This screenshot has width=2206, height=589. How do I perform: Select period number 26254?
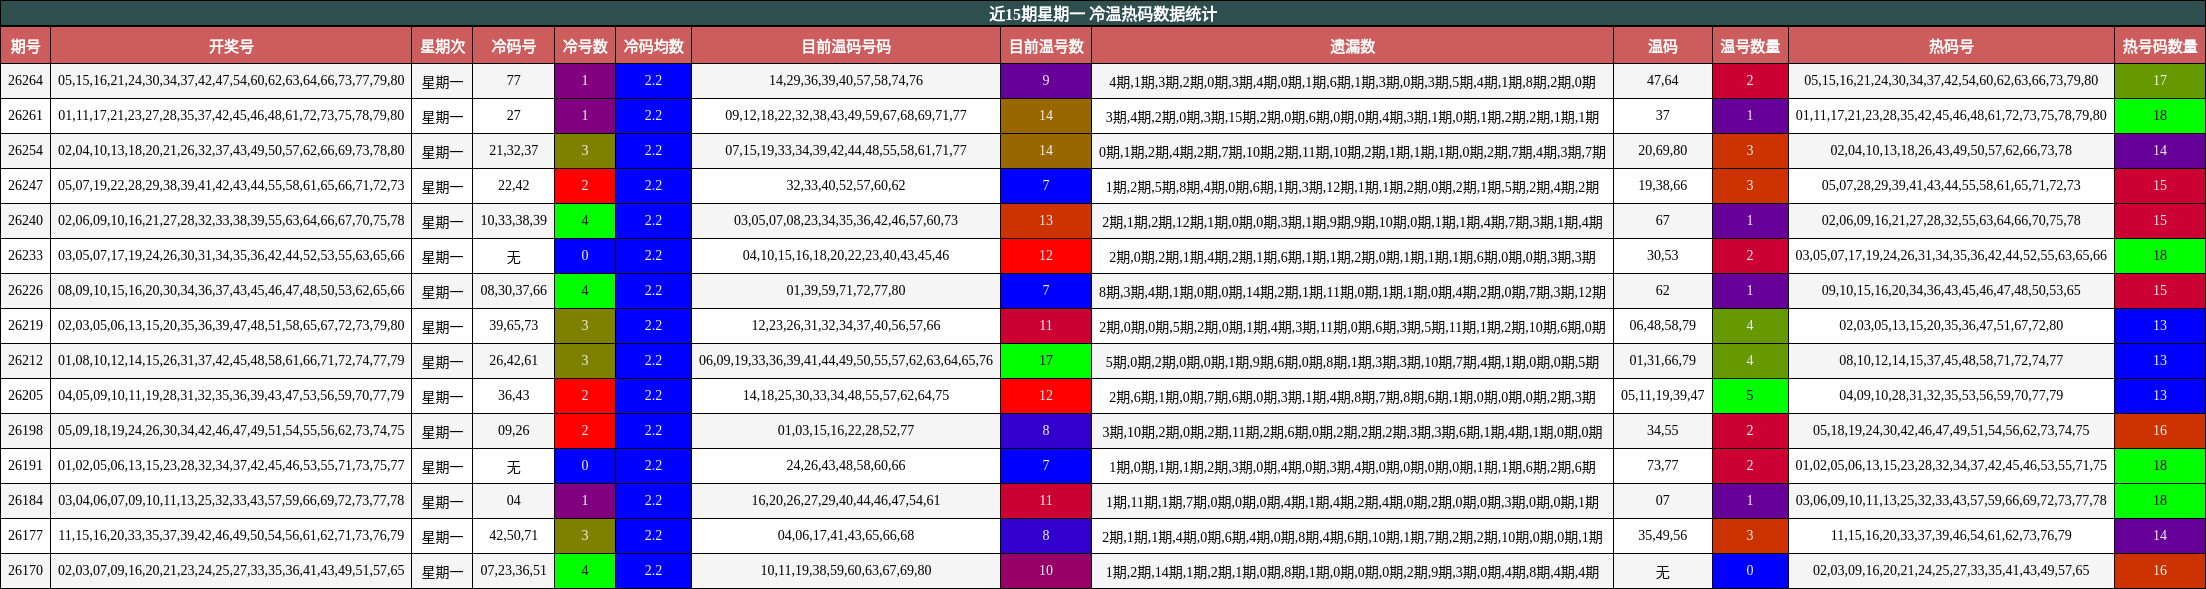(25, 151)
